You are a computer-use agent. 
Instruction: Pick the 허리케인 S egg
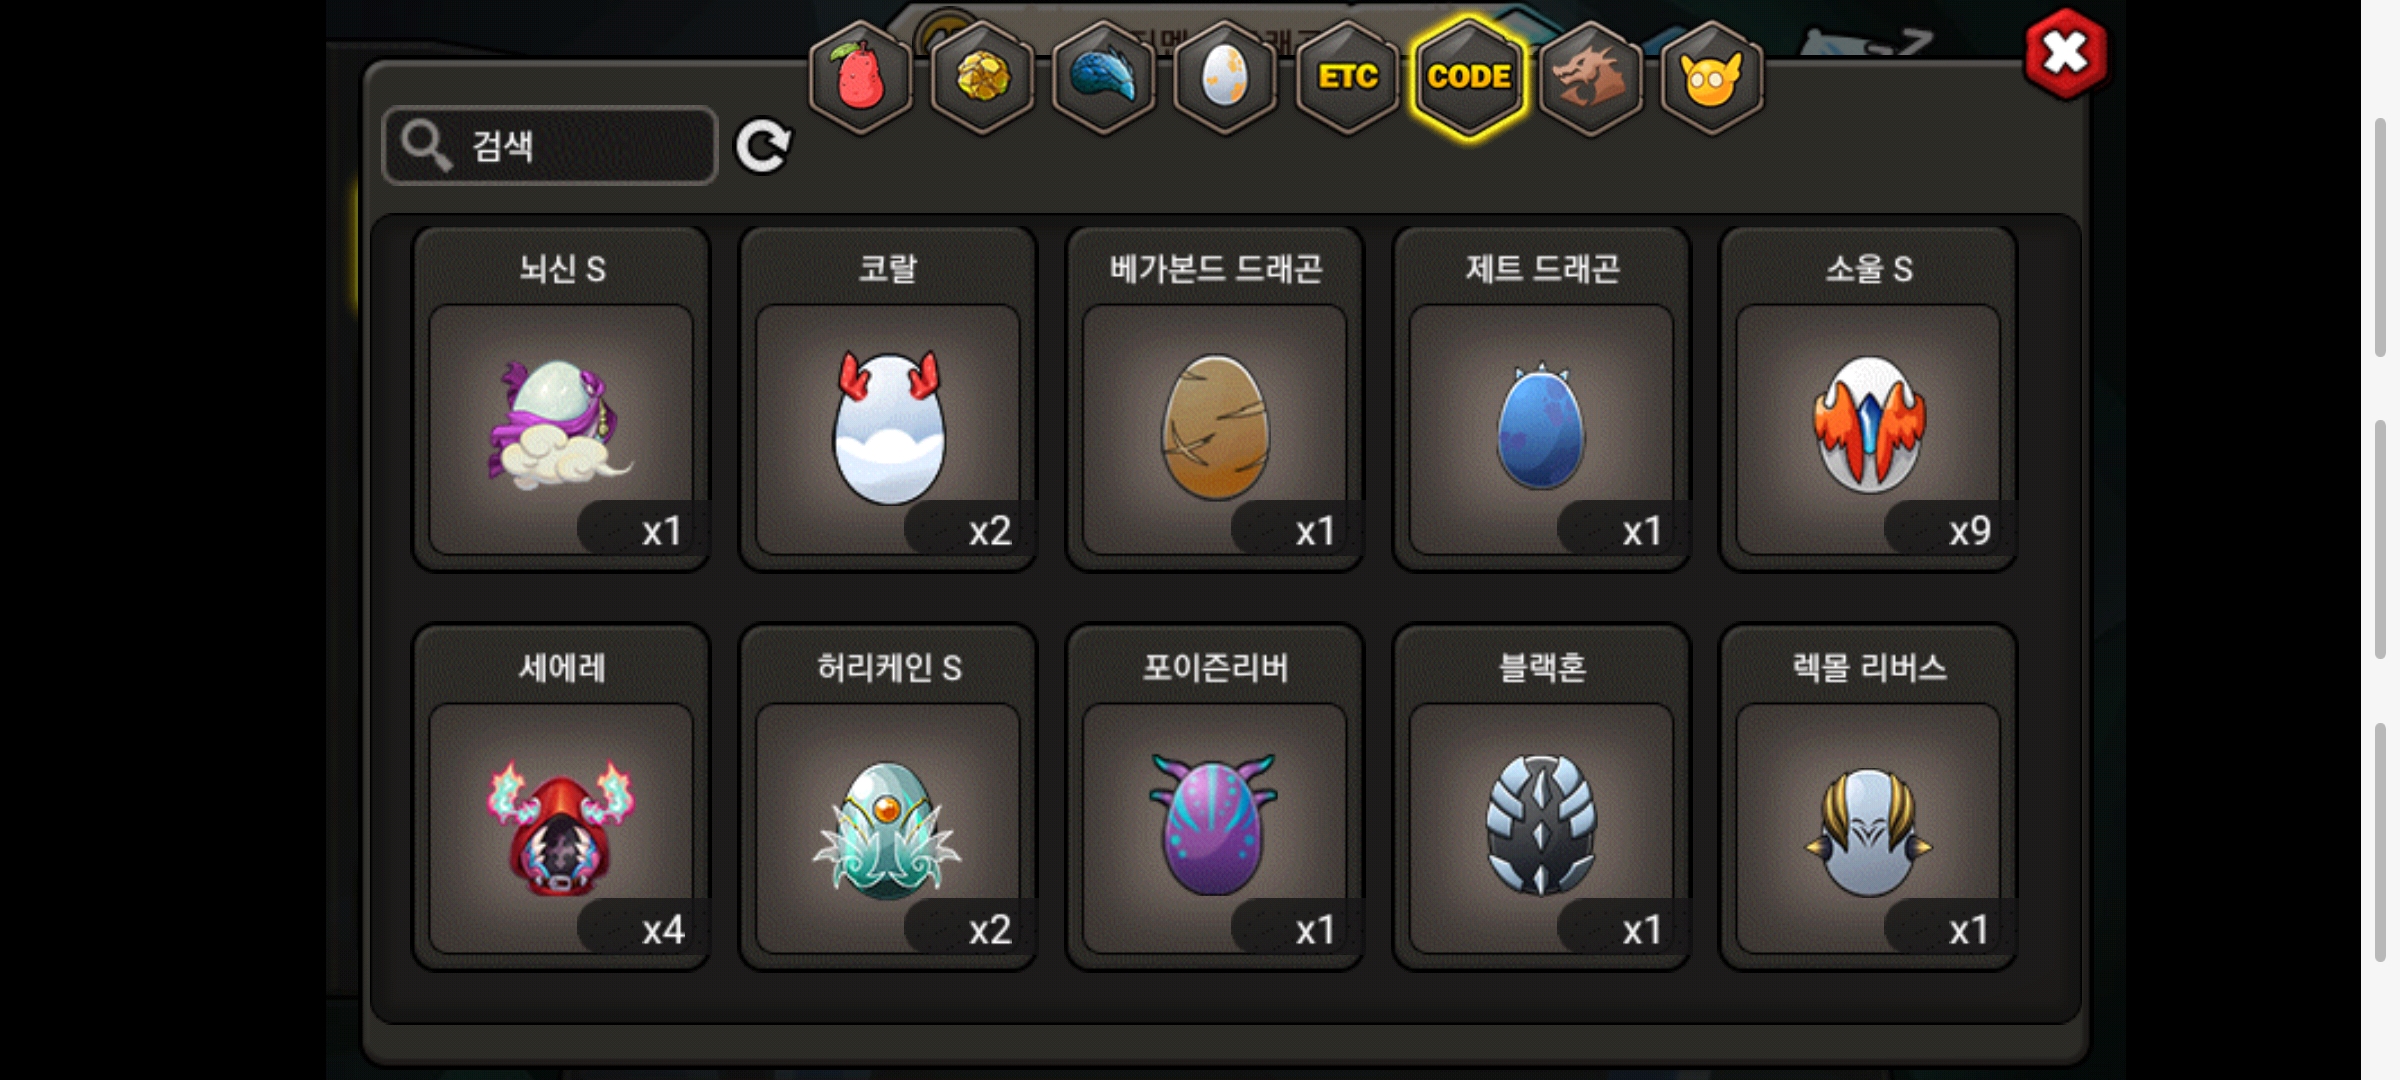888,797
